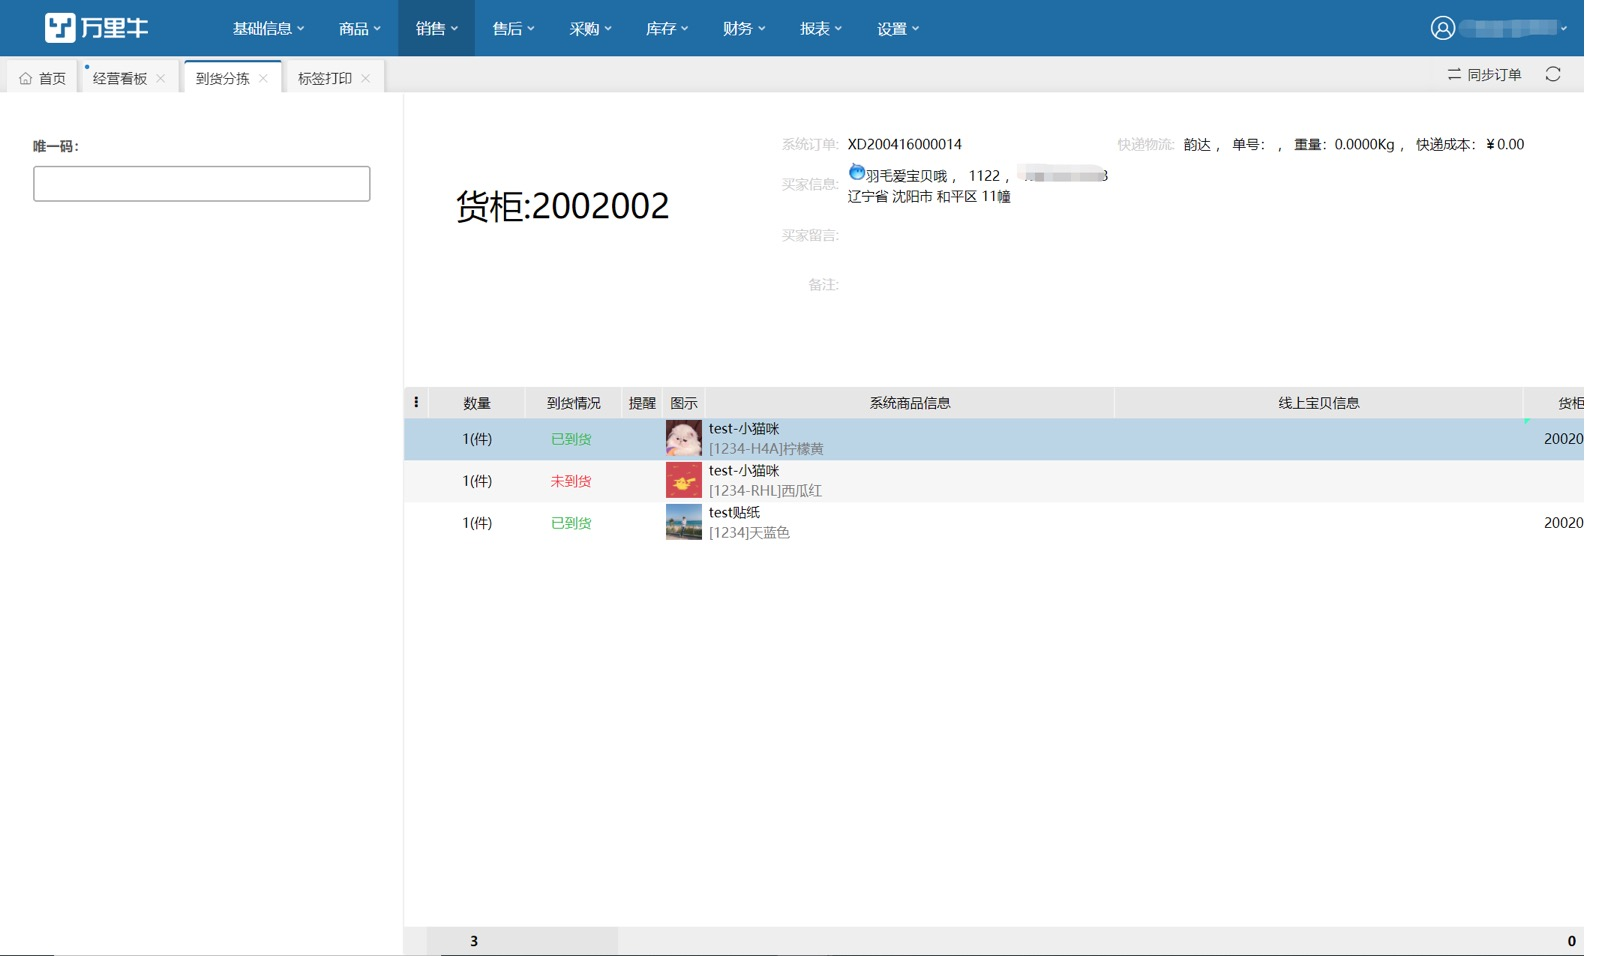Viewport: 1620px width, 956px height.
Task: Expand the 售后 menu
Action: tap(513, 28)
